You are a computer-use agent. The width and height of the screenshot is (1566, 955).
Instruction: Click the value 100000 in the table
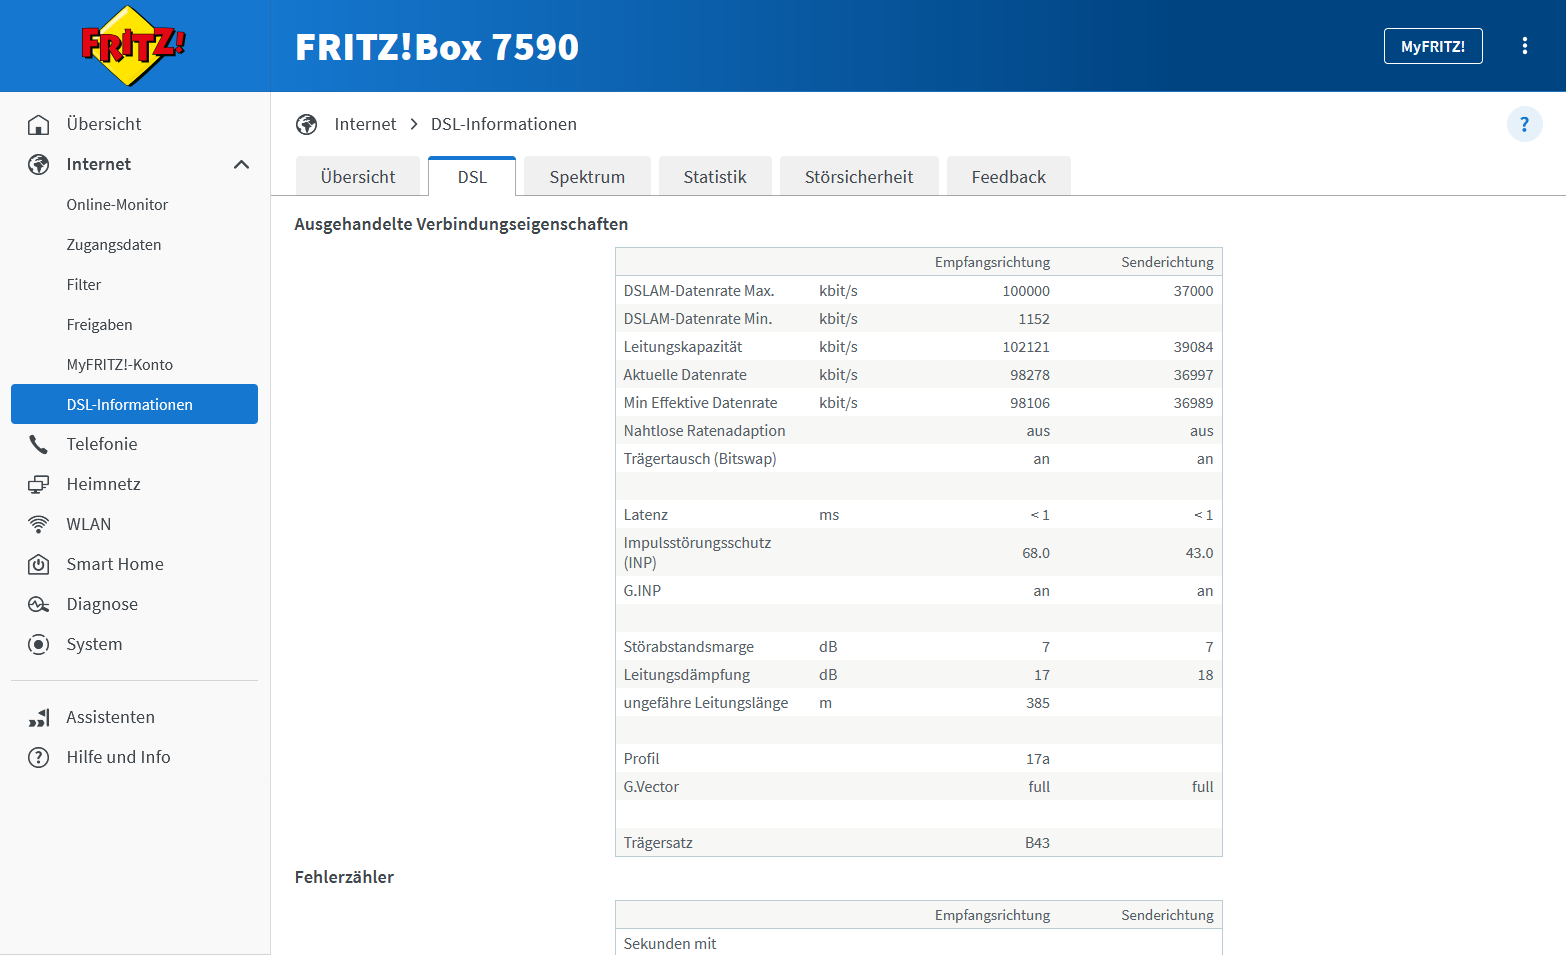(1026, 291)
